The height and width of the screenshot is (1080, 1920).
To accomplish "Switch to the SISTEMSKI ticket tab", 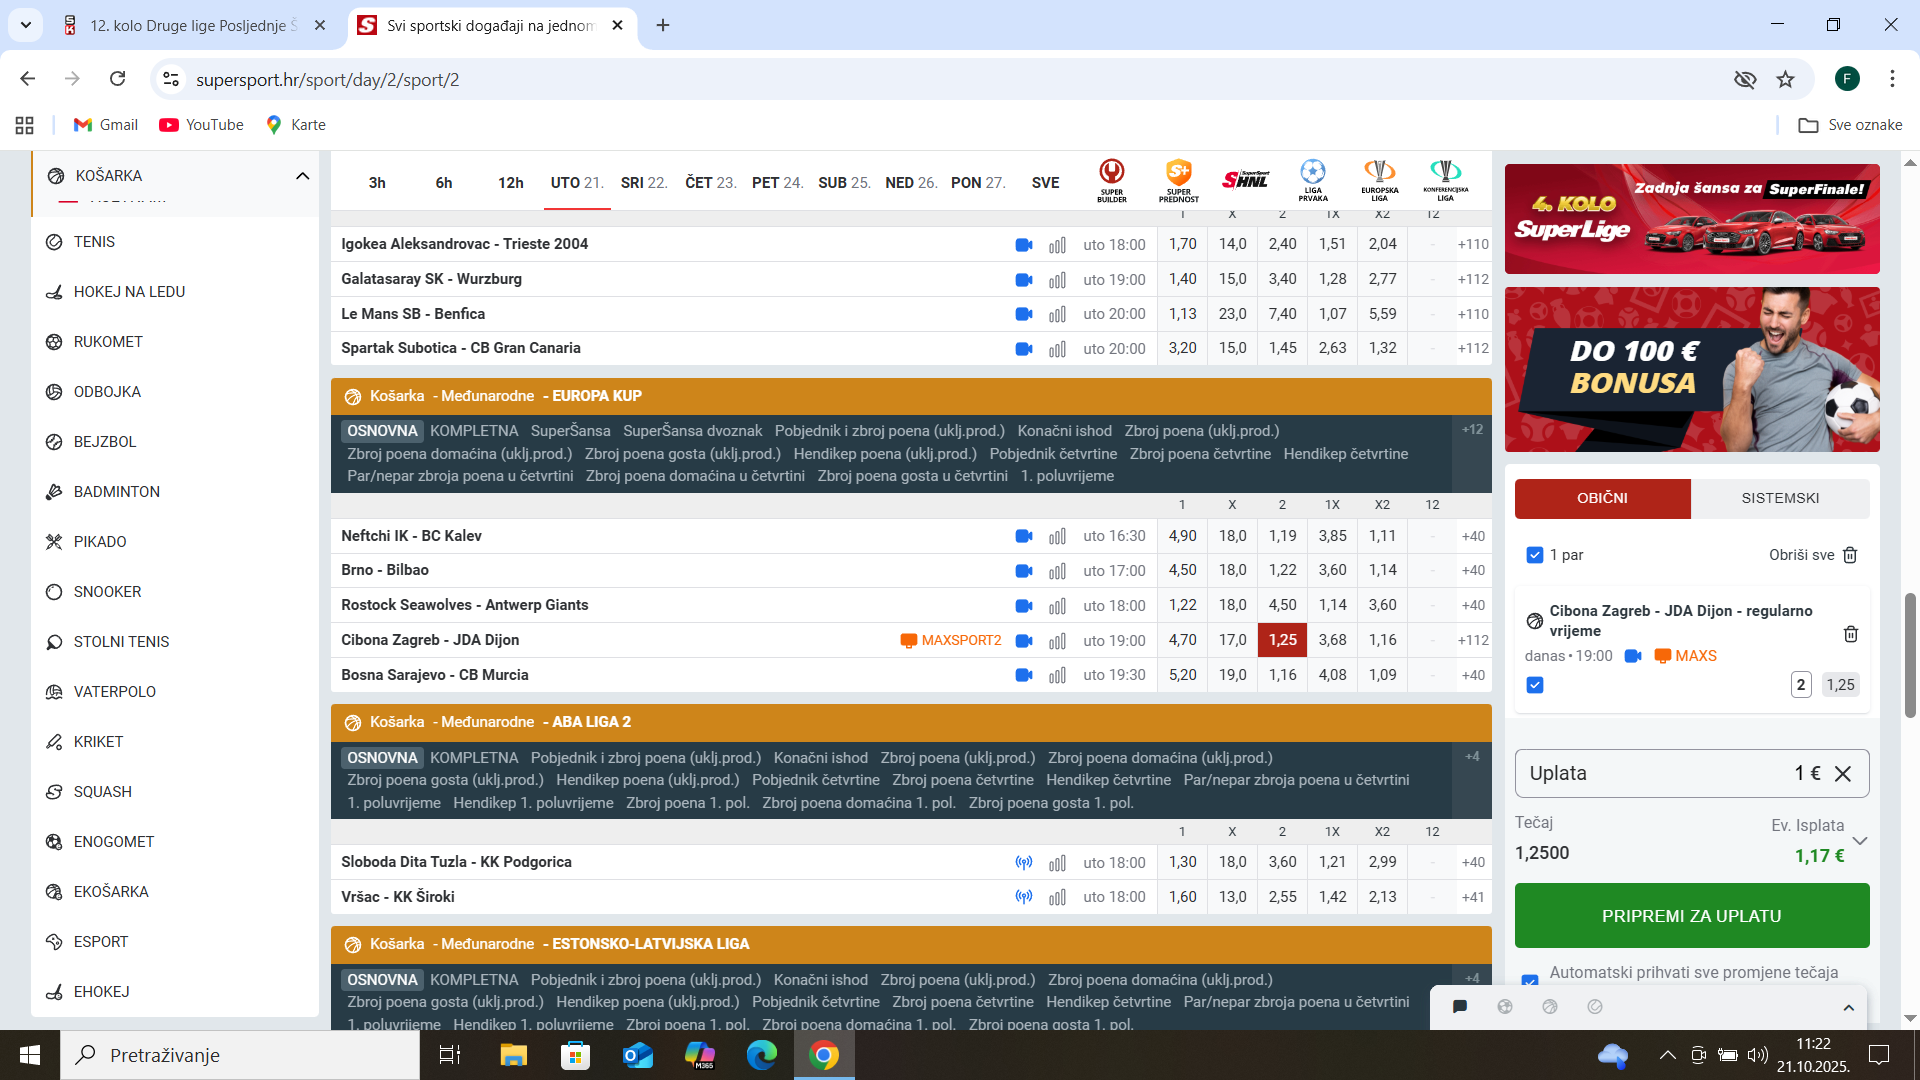I will pos(1780,498).
